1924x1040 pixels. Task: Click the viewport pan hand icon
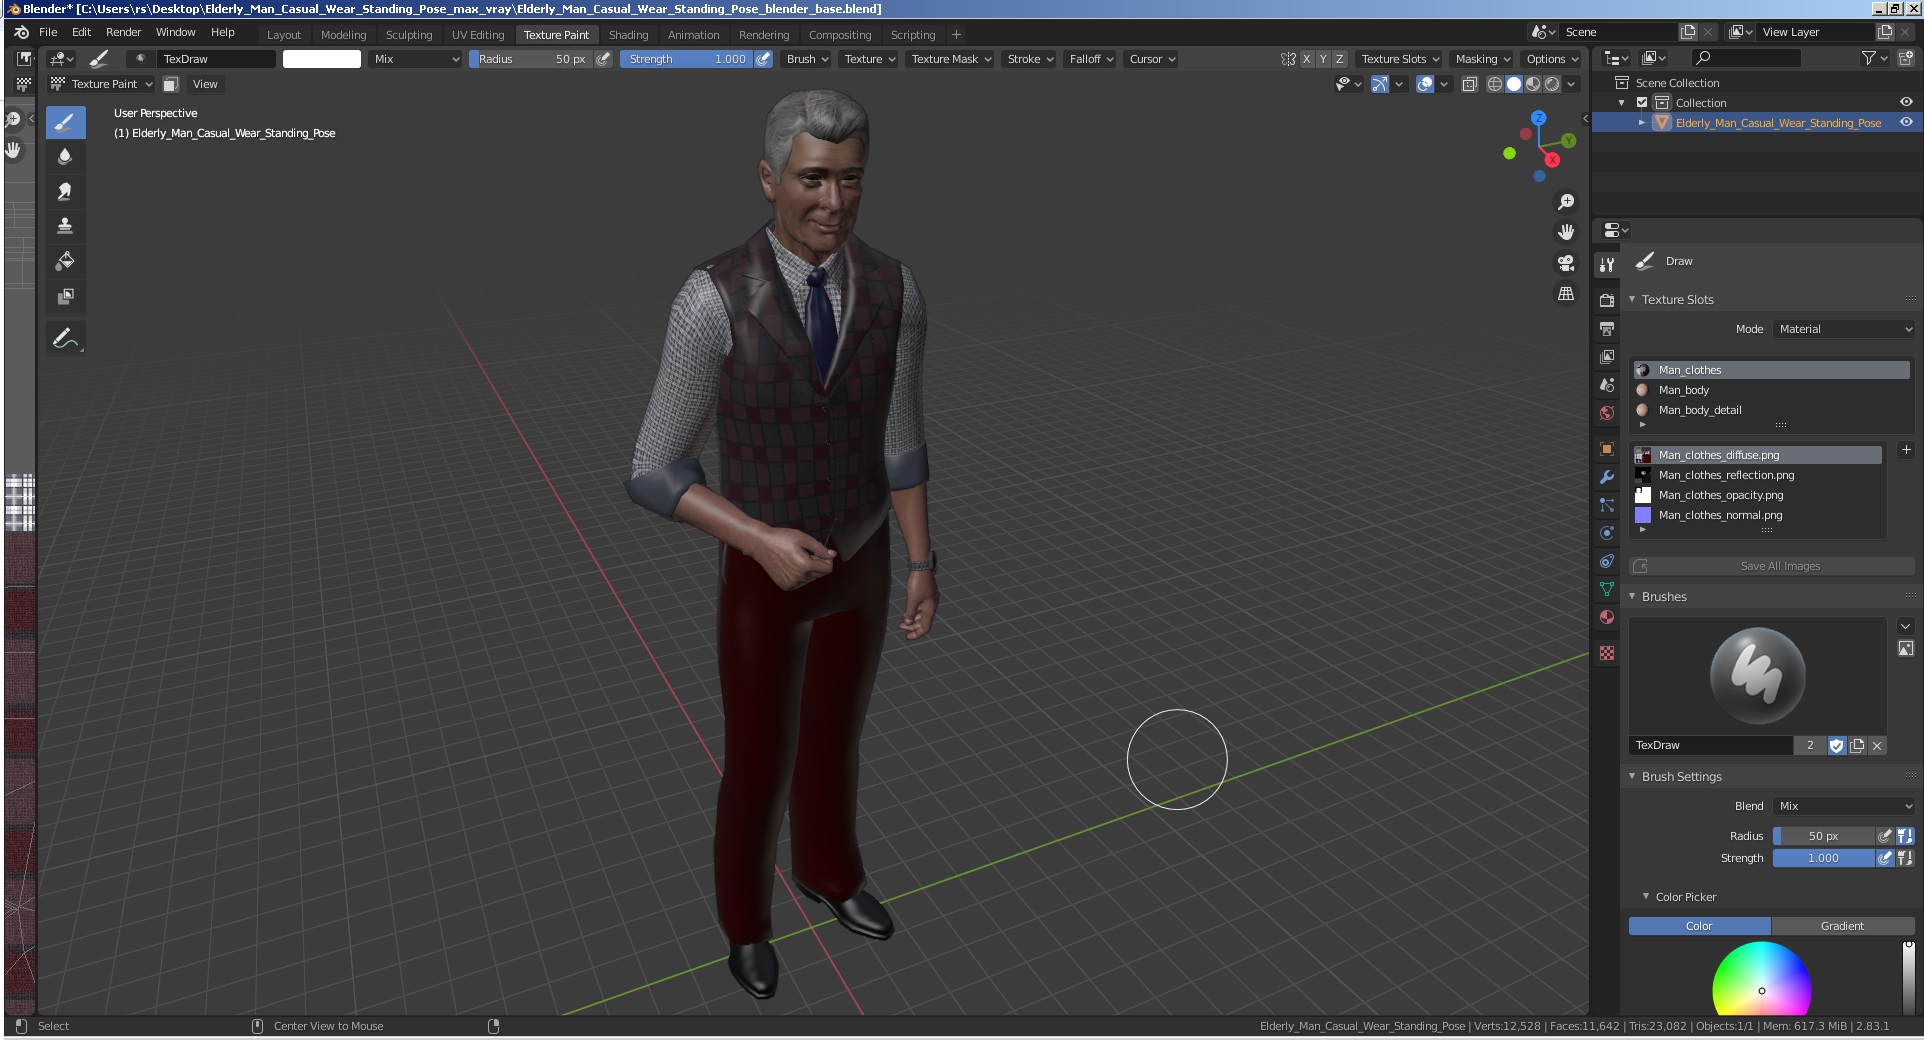(1566, 232)
